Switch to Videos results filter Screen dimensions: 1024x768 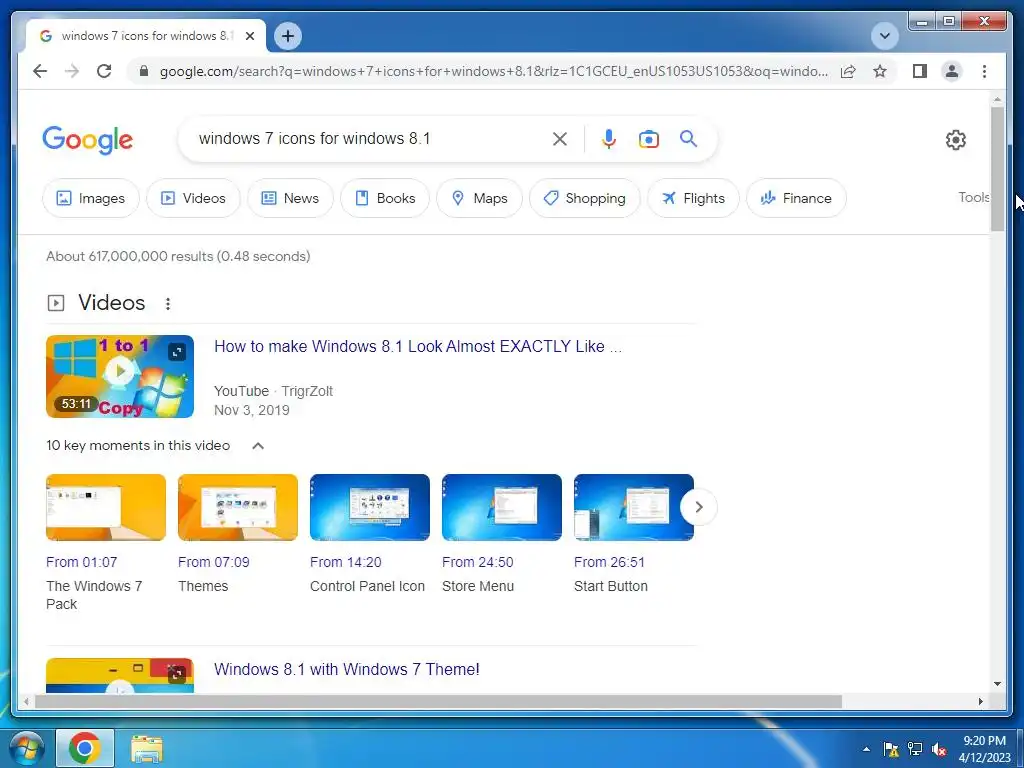pos(193,198)
